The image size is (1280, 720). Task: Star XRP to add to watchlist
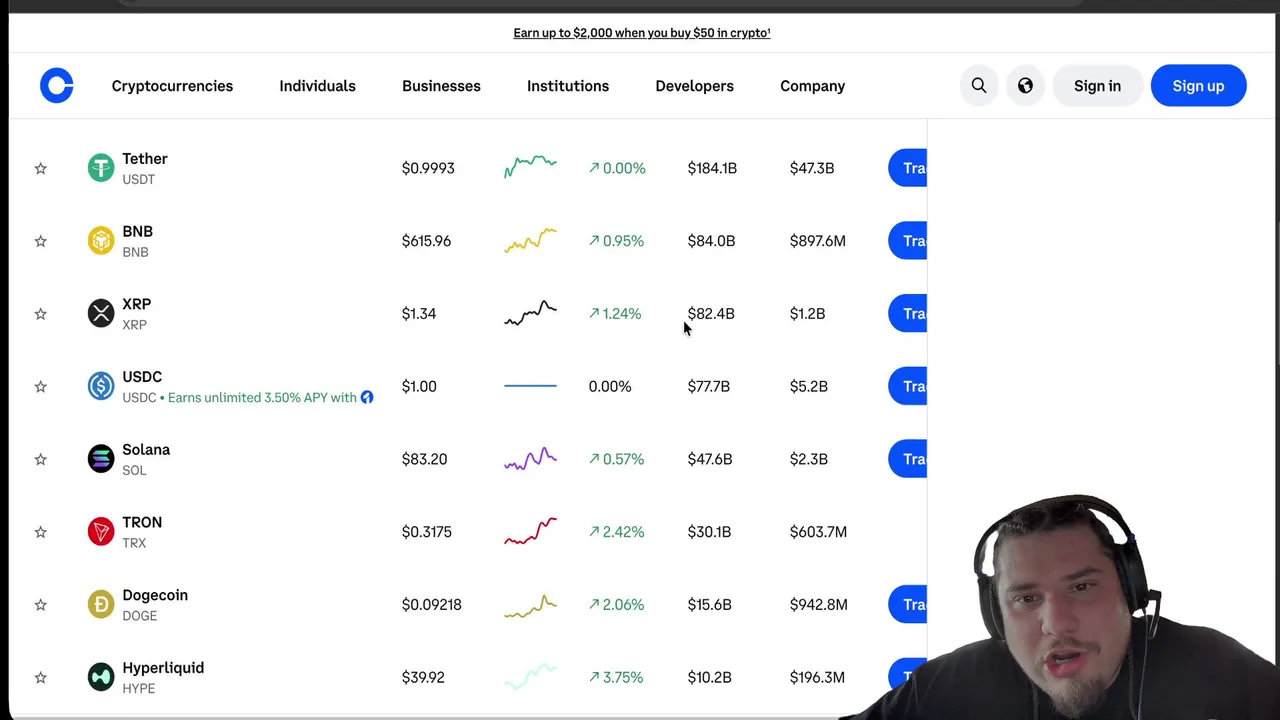(41, 314)
